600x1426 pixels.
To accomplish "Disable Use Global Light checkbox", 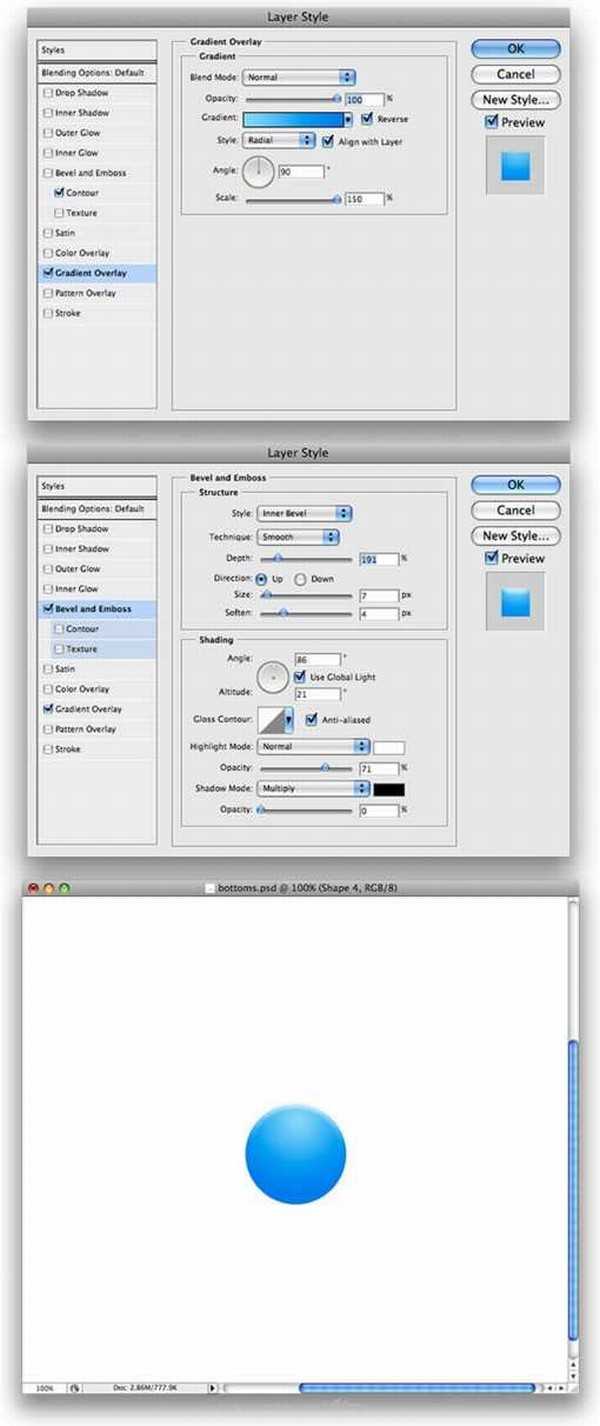I will click(x=301, y=677).
